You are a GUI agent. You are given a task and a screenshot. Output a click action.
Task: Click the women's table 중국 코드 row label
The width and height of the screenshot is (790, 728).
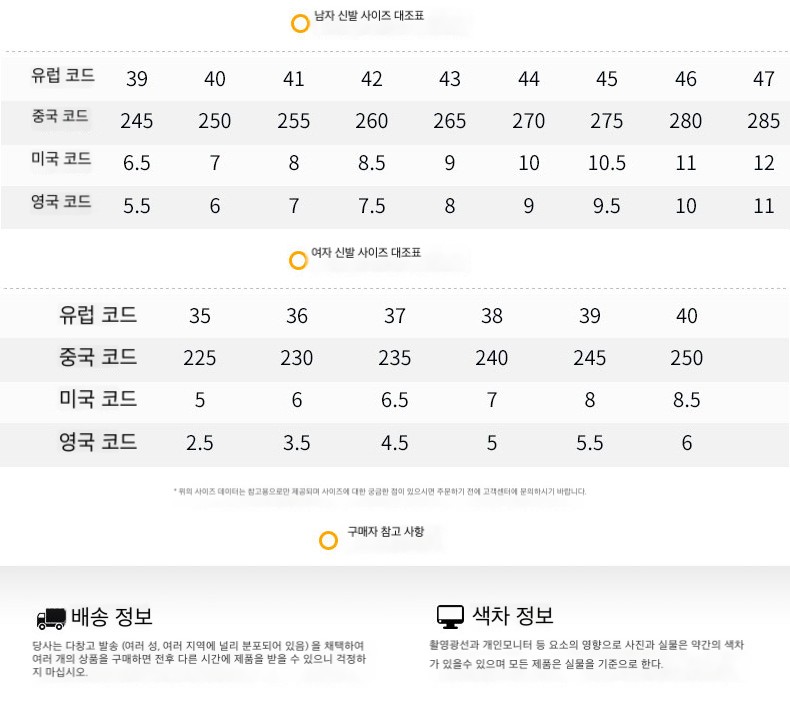tap(98, 357)
